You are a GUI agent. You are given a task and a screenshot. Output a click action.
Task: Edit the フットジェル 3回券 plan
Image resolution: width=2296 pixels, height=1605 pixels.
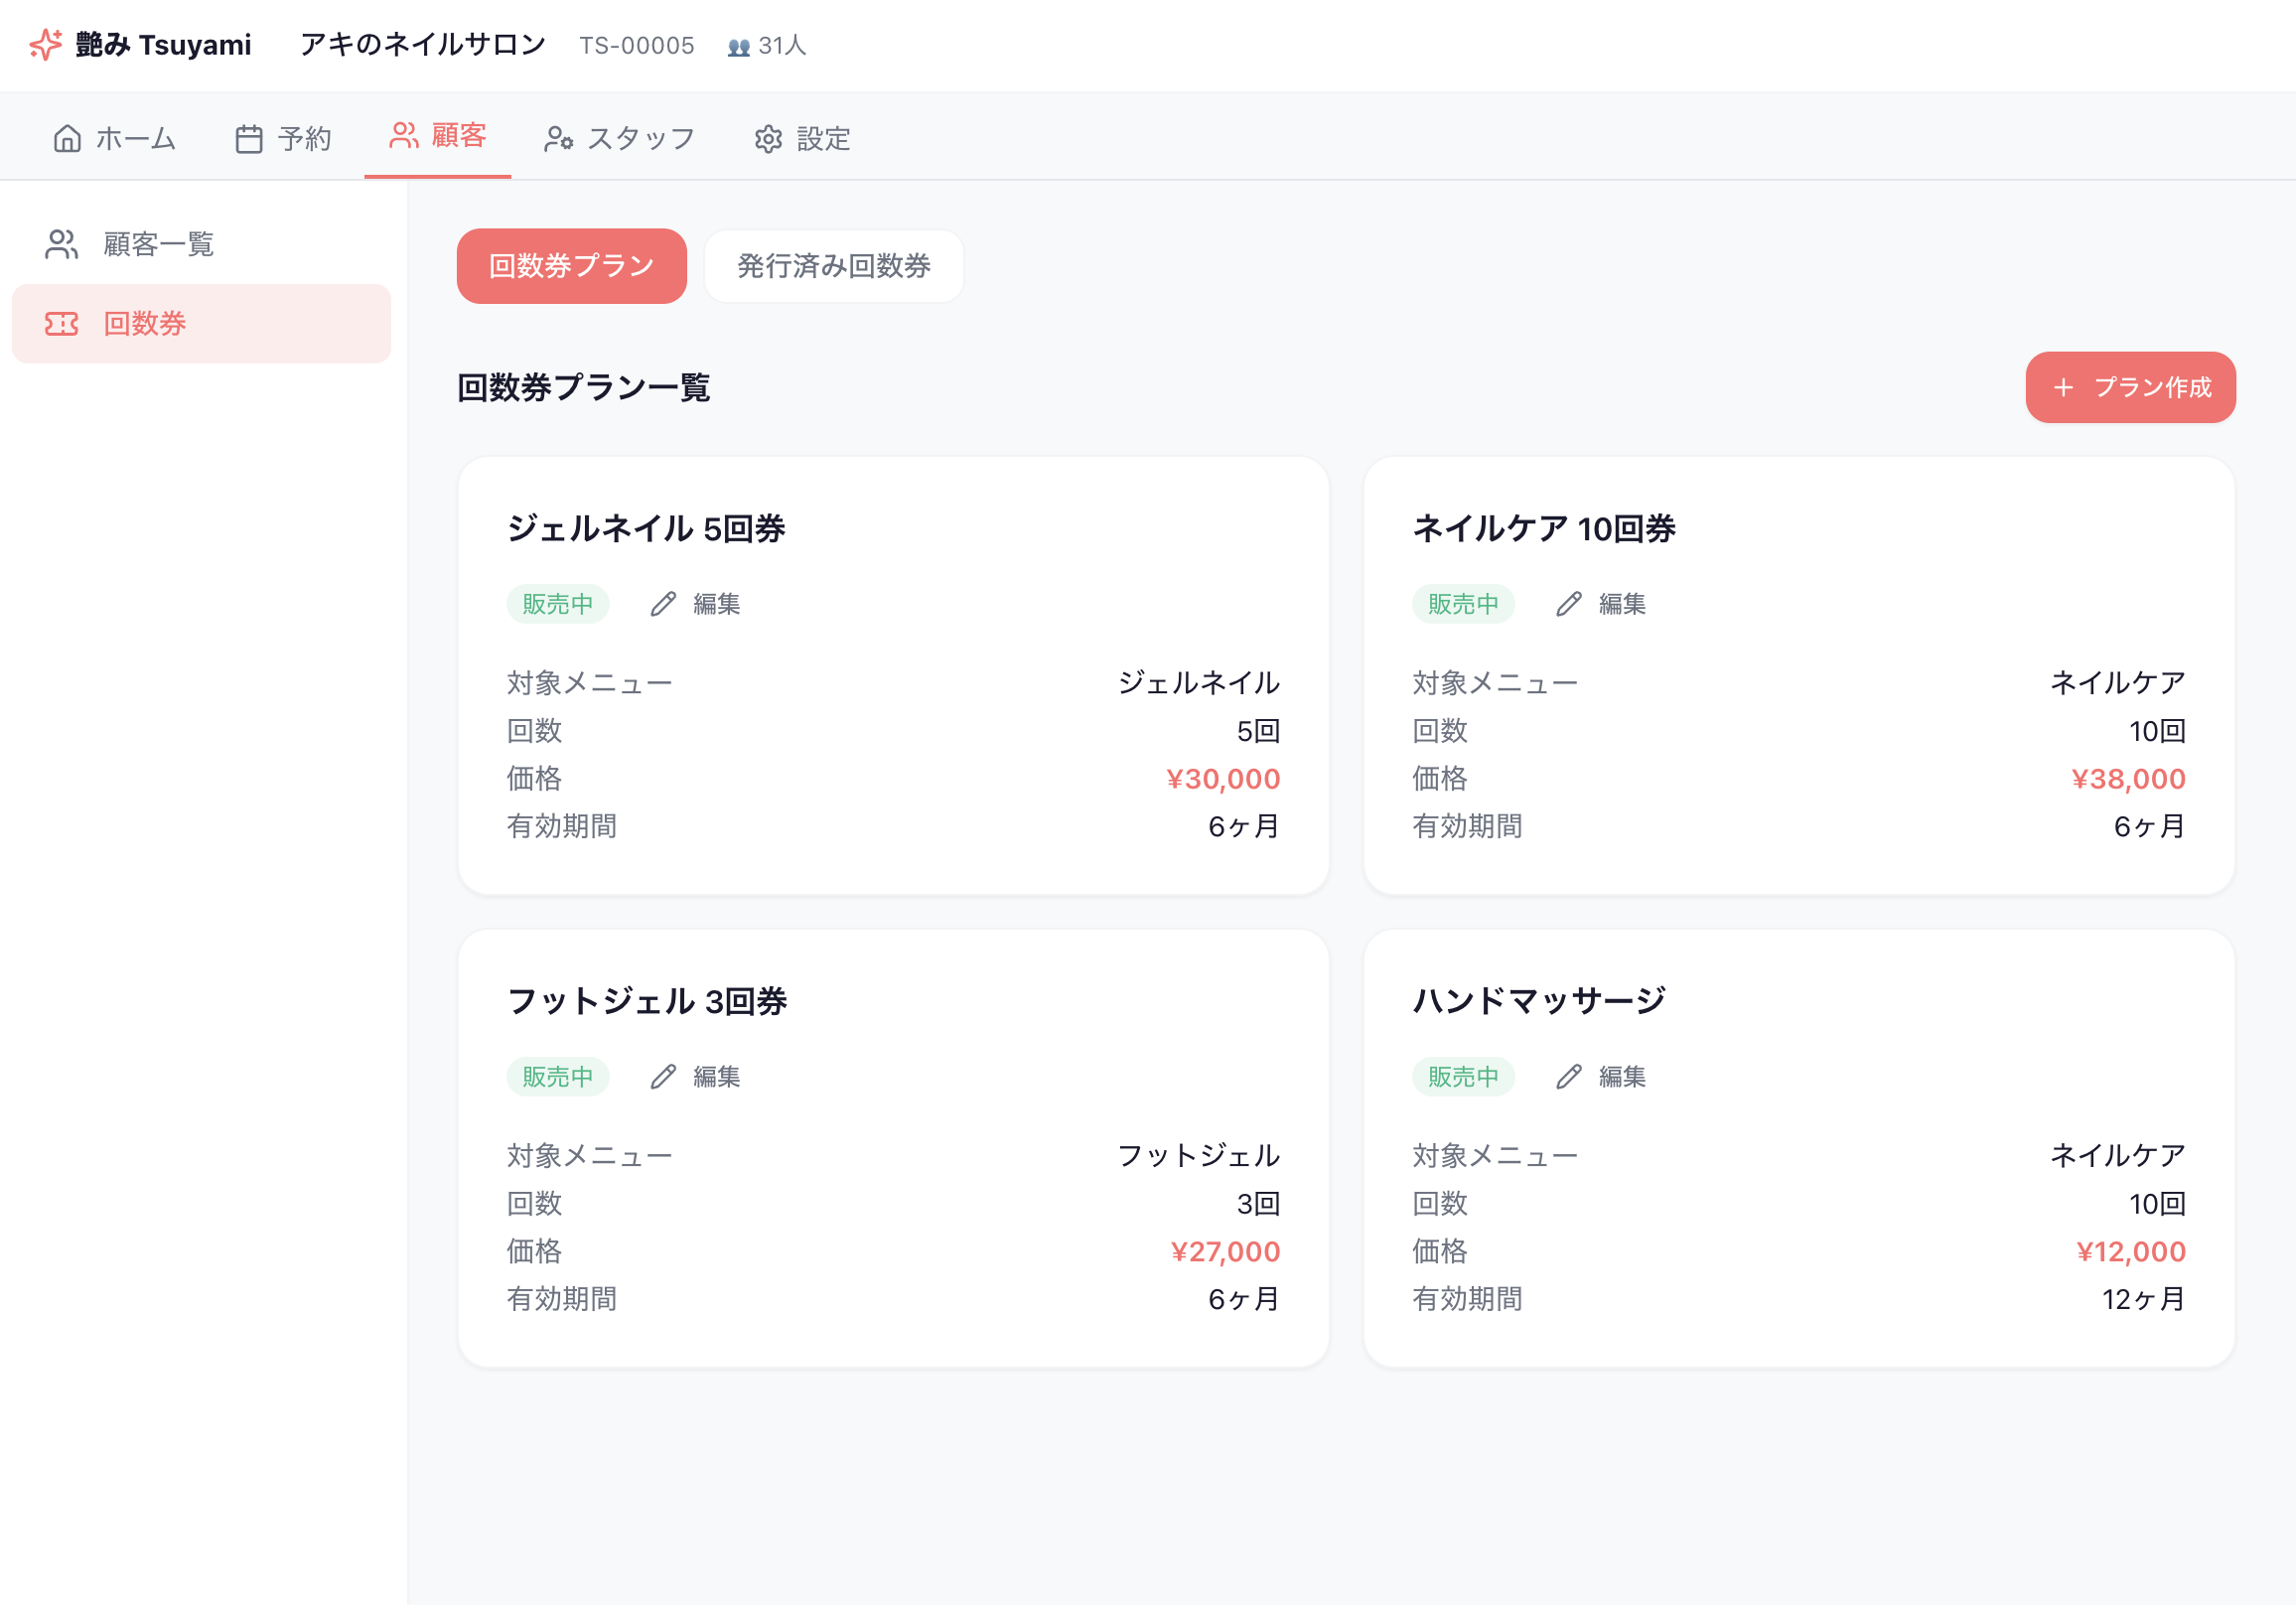[x=696, y=1077]
